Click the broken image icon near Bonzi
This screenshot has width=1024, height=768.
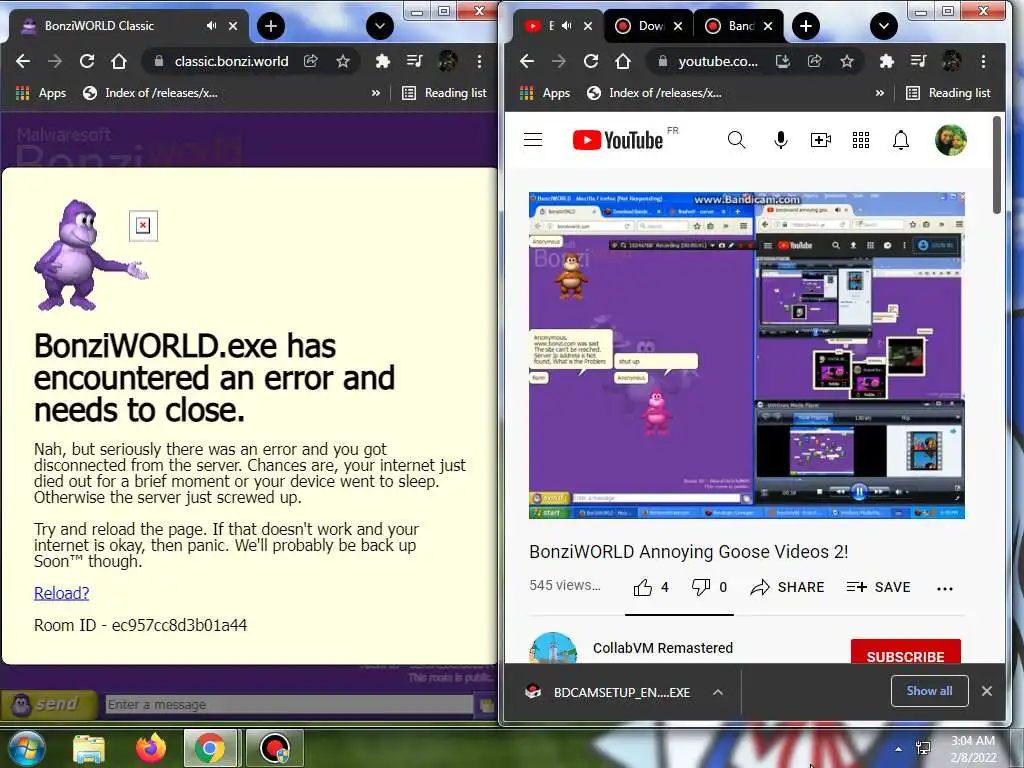click(143, 226)
